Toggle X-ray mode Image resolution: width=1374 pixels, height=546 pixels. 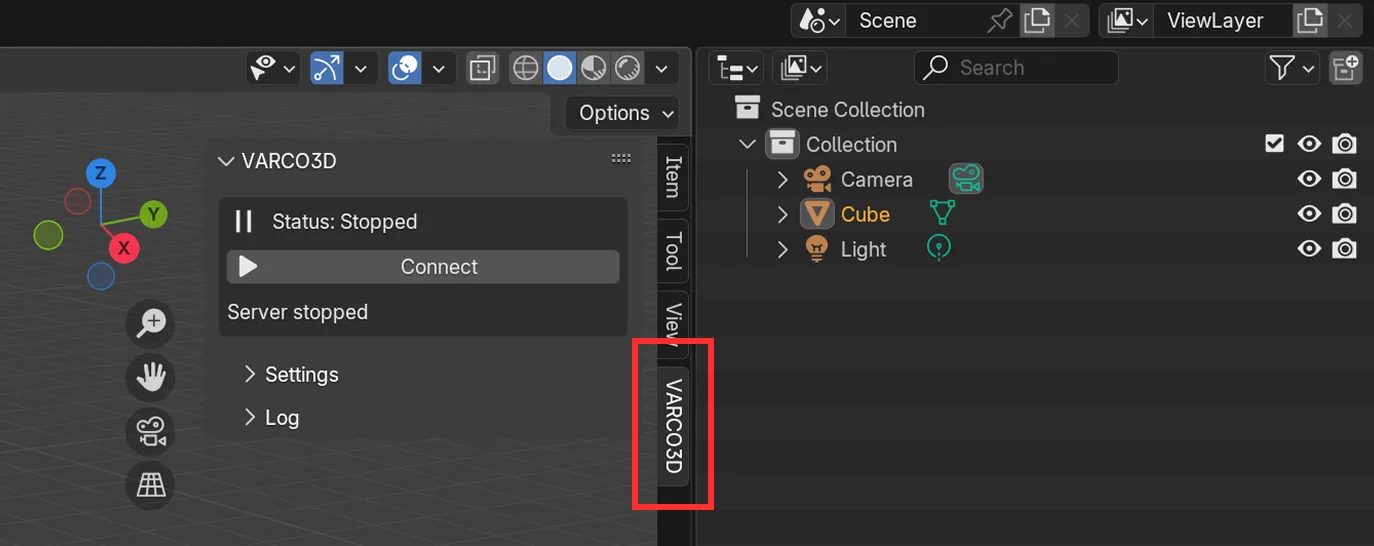click(483, 68)
